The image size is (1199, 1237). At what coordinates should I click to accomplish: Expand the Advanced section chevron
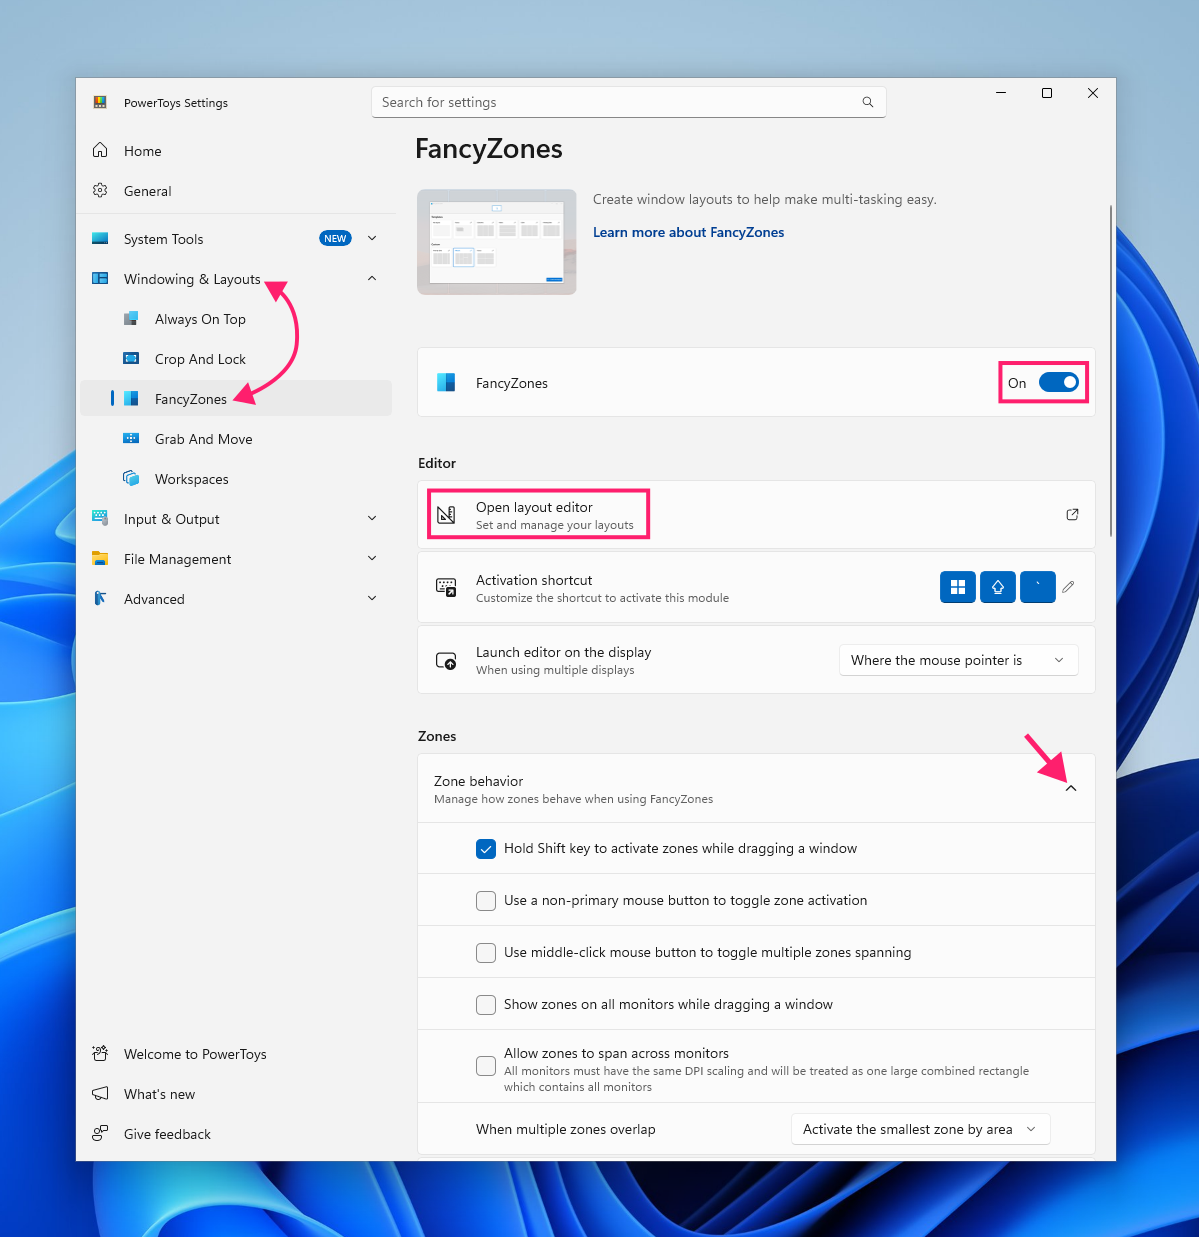372,598
